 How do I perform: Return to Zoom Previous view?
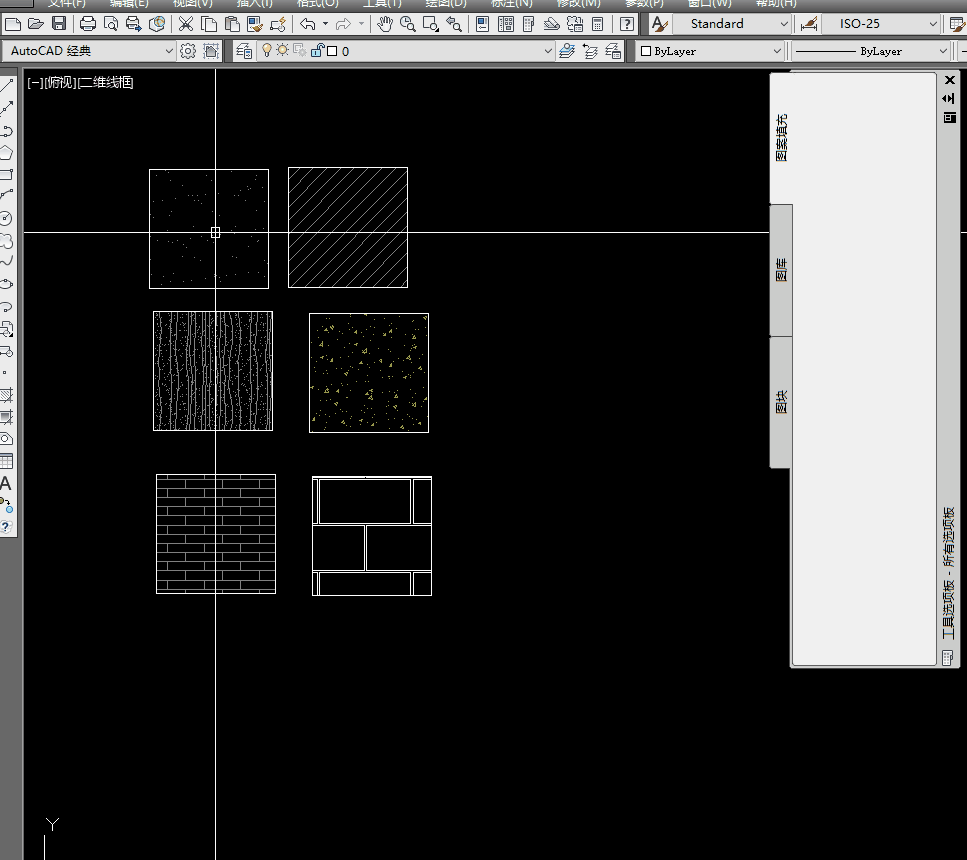(454, 24)
